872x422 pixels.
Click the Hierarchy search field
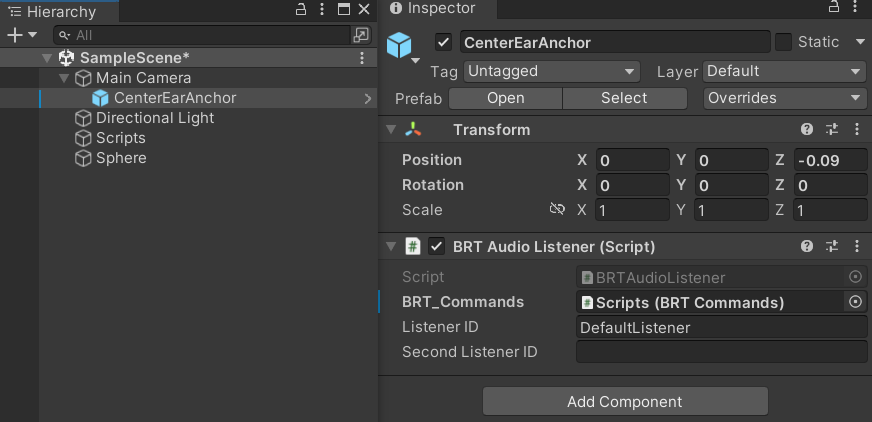[x=202, y=35]
